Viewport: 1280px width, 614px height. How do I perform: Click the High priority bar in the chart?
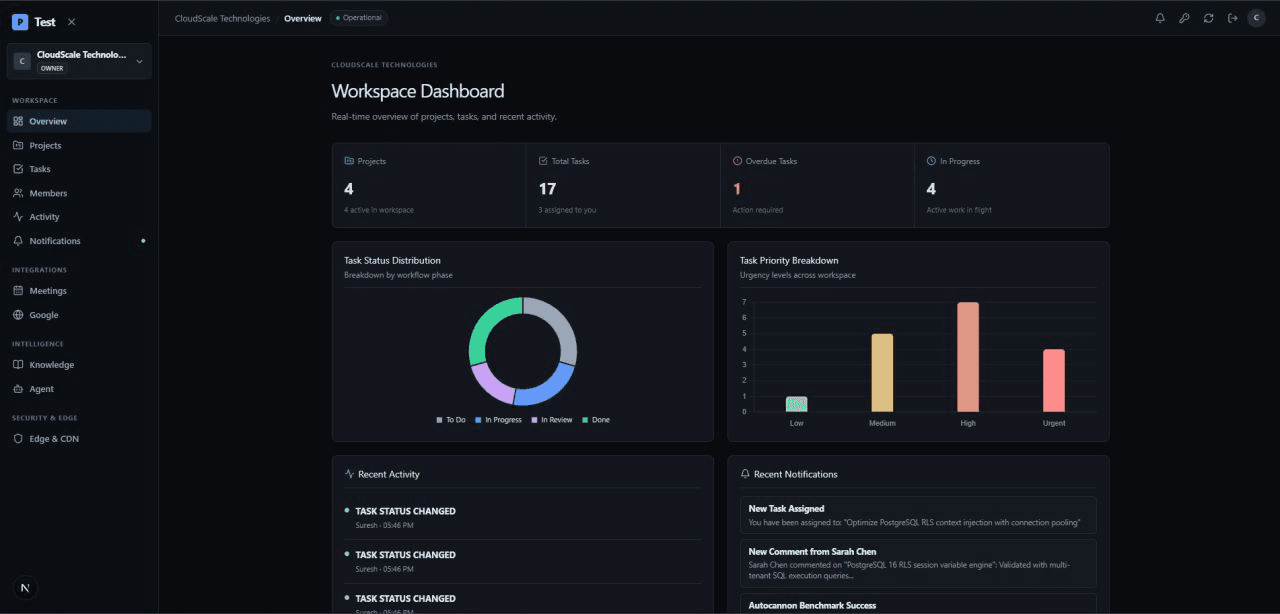click(x=968, y=357)
